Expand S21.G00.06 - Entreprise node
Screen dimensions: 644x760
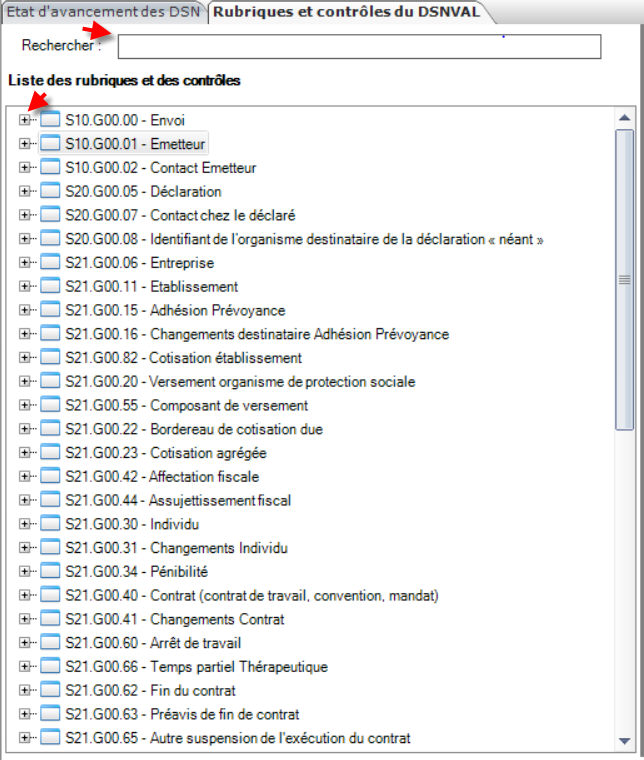pyautogui.click(x=24, y=262)
